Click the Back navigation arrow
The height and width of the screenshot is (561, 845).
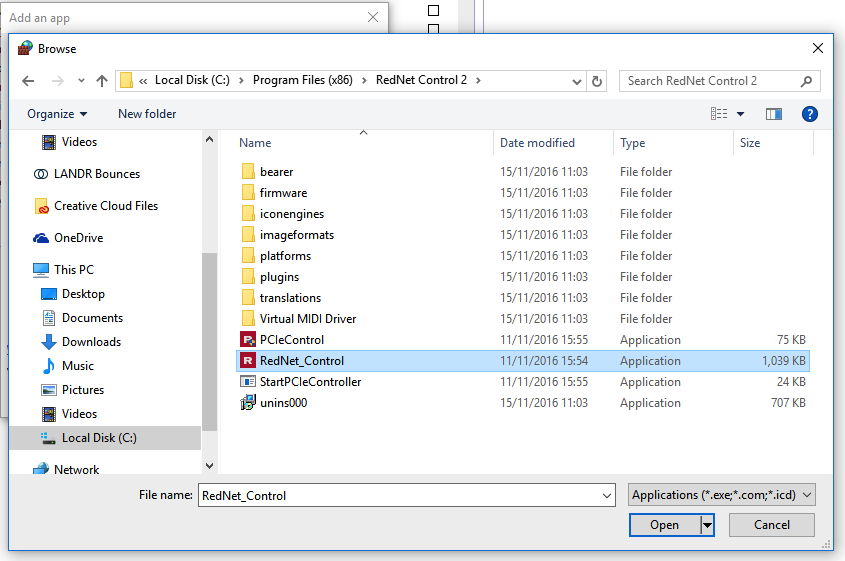(28, 81)
